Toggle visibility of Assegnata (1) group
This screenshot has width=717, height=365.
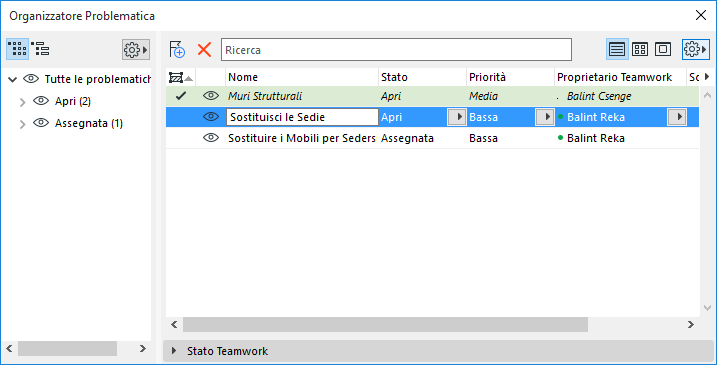point(41,123)
